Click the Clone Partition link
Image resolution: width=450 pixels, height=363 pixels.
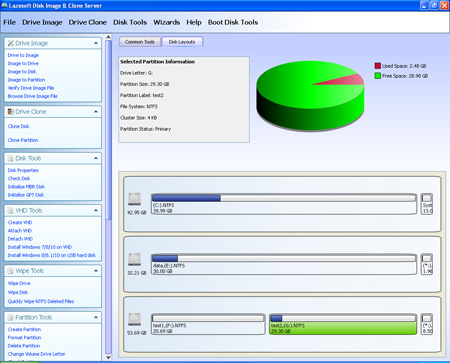click(23, 140)
